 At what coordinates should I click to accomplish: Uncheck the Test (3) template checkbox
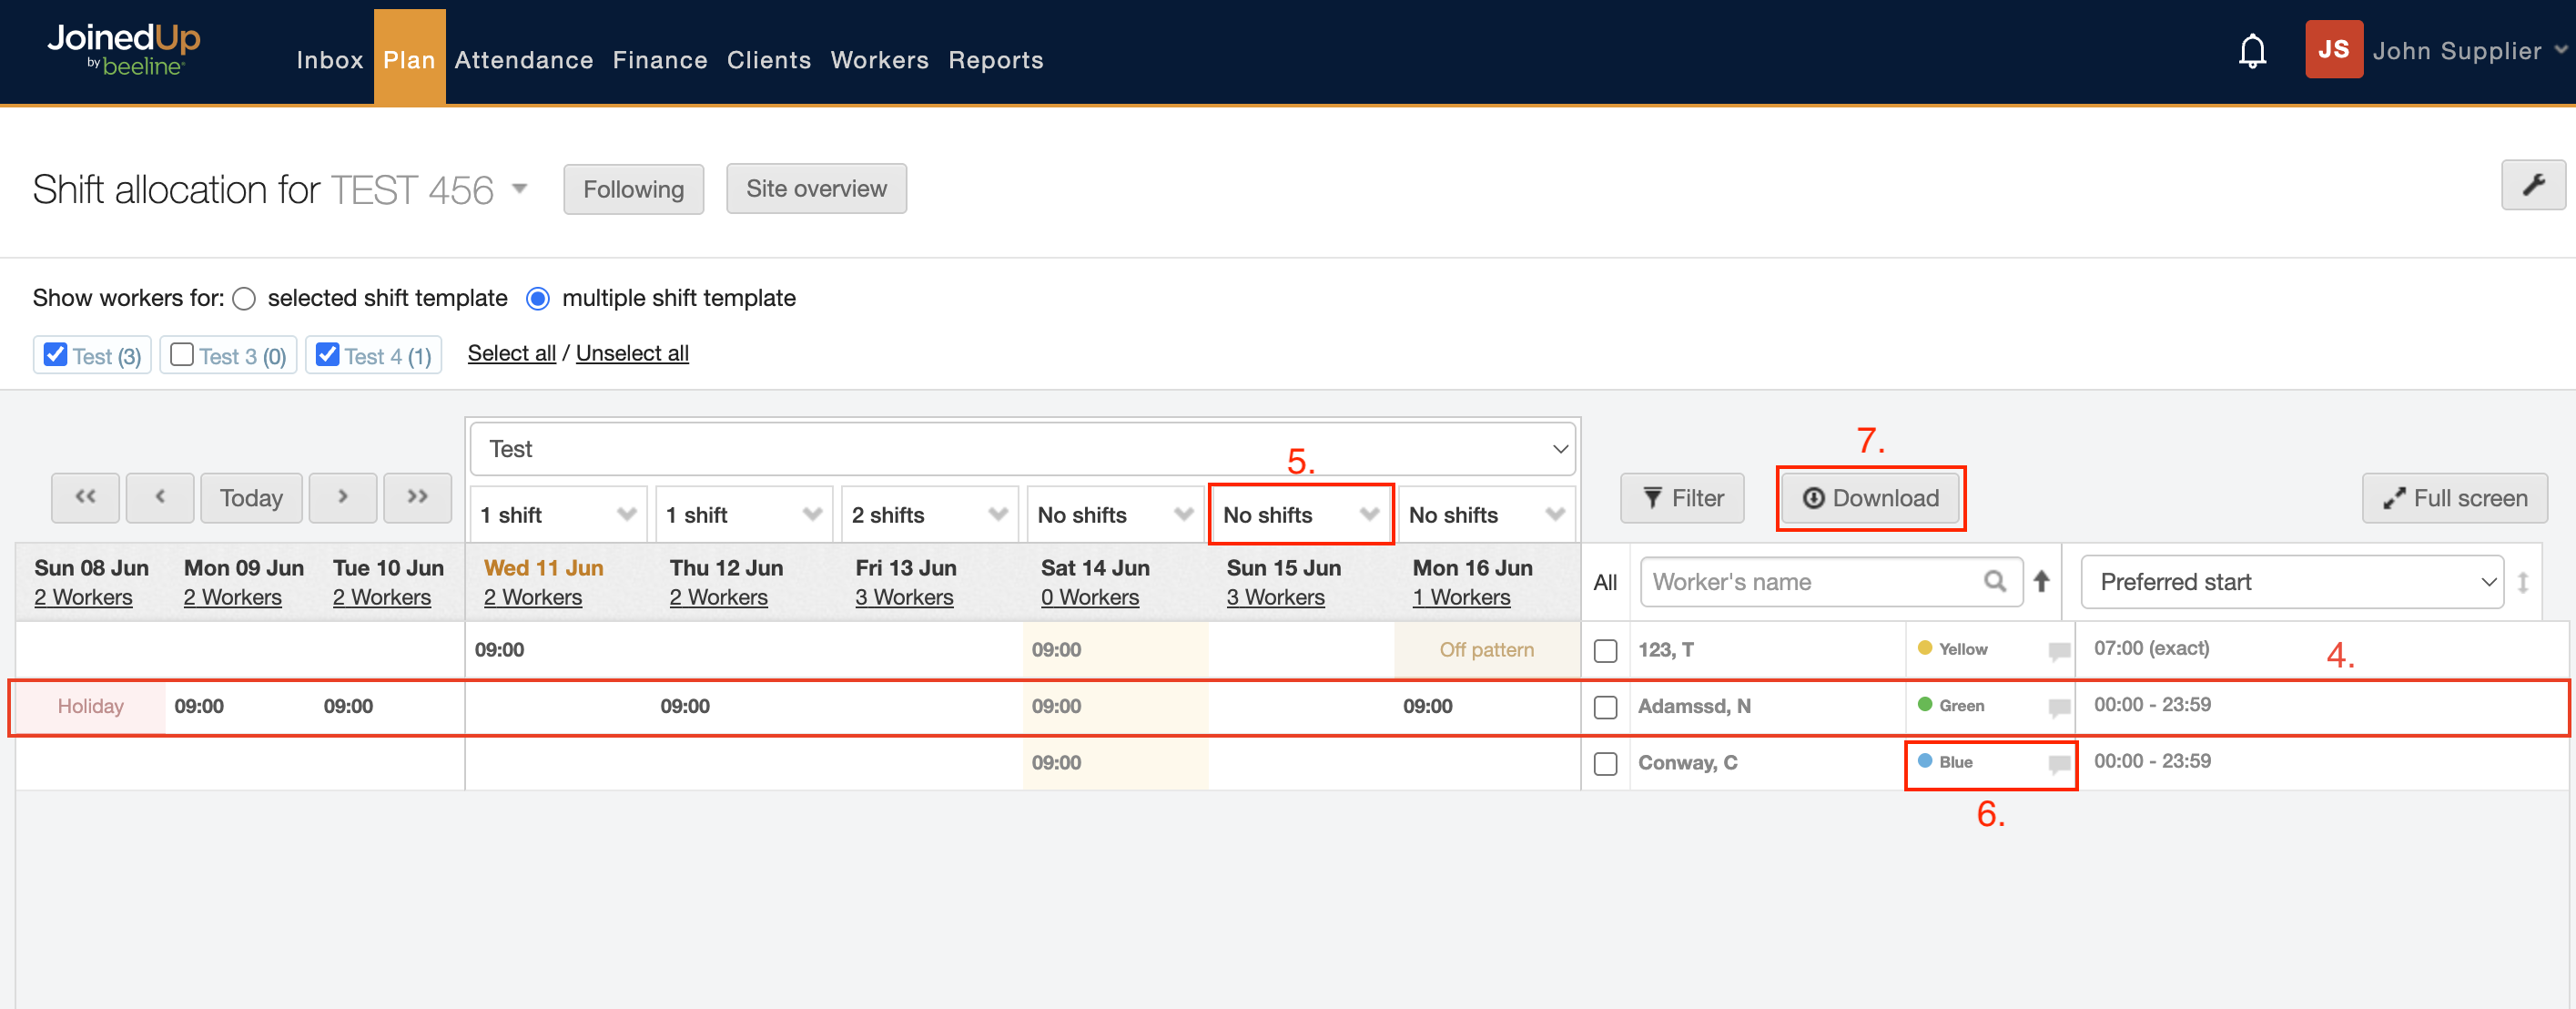click(56, 355)
